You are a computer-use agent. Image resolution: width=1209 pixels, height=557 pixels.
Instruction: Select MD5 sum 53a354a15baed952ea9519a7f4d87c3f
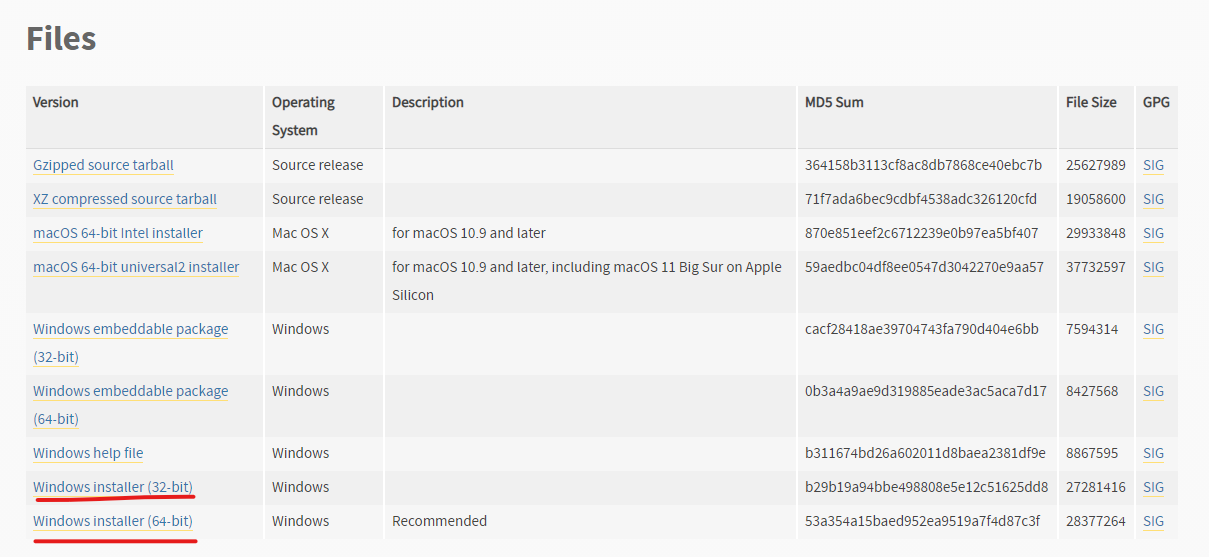tap(922, 521)
